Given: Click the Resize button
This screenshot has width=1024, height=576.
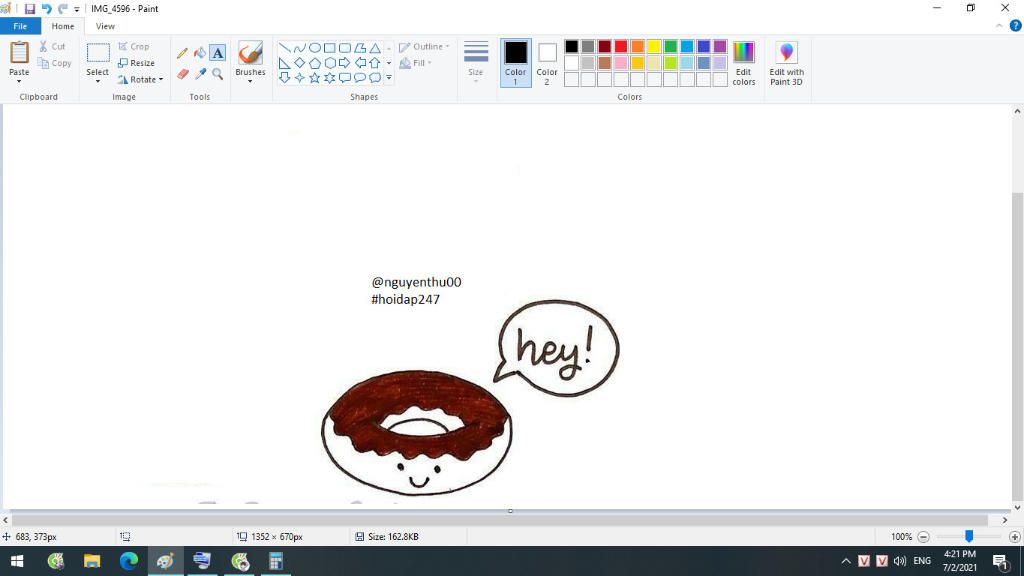Looking at the screenshot, I should [x=136, y=63].
